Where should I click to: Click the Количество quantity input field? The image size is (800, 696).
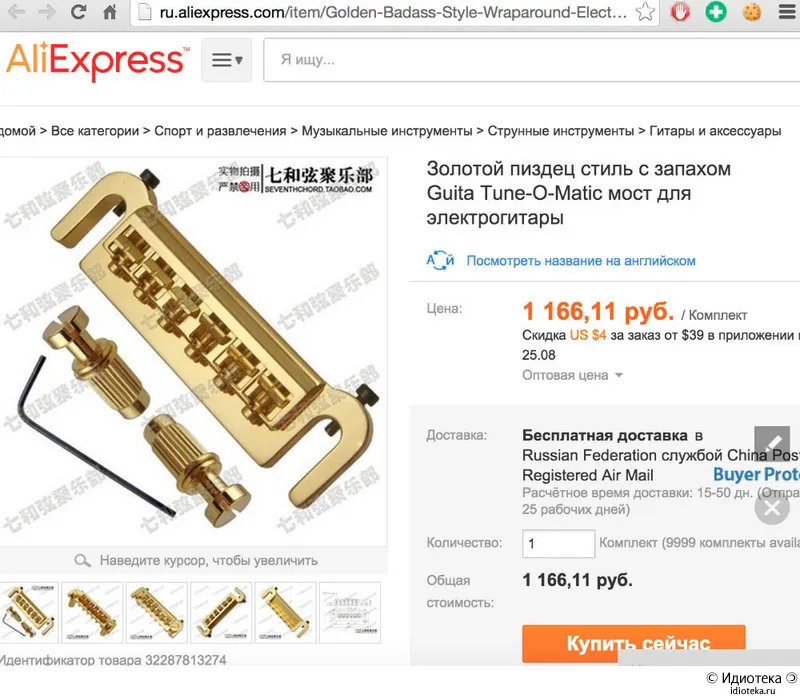coord(558,543)
